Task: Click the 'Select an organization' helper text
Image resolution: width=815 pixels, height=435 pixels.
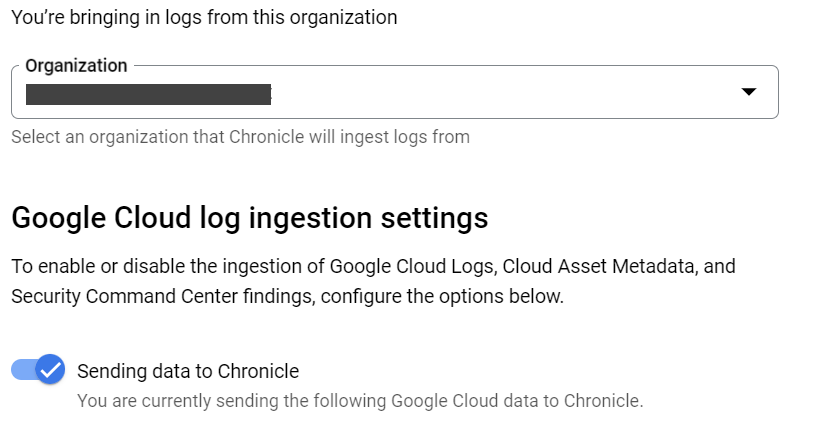Action: pyautogui.click(x=240, y=137)
